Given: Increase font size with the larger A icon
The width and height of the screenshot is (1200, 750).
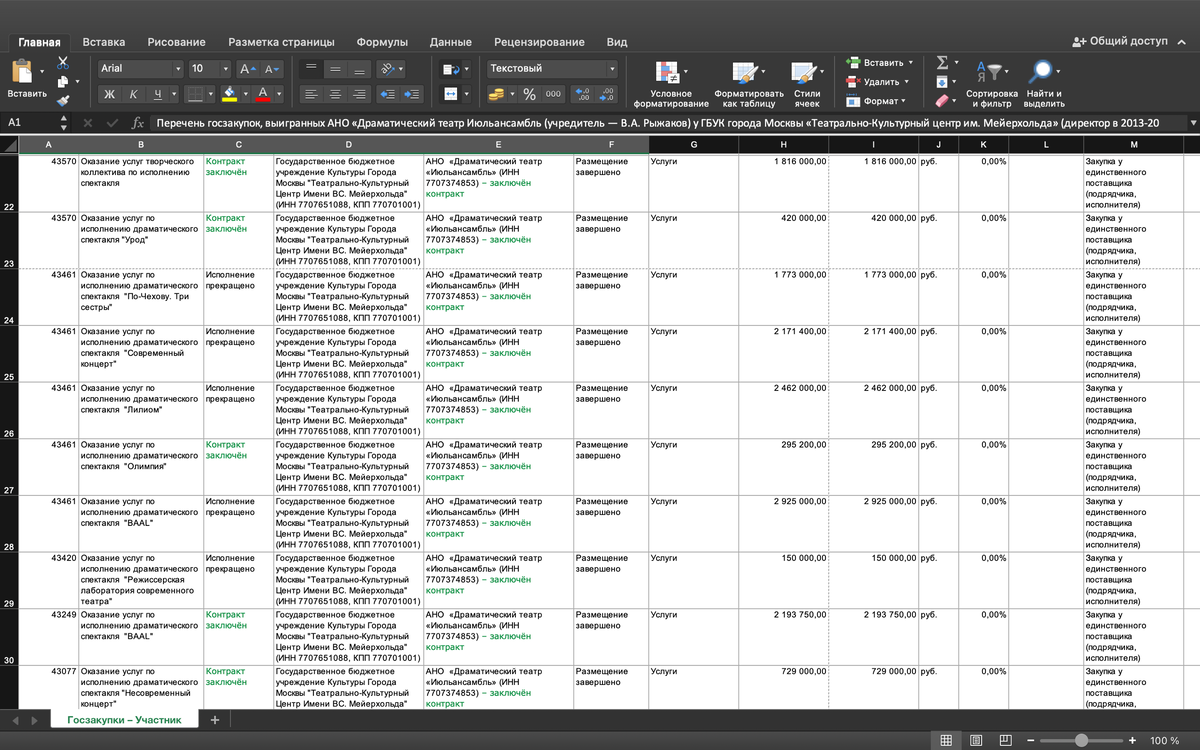Looking at the screenshot, I should (248, 69).
